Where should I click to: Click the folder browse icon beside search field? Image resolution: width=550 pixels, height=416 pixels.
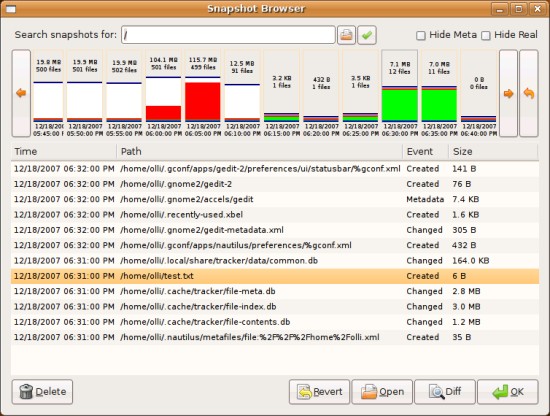346,35
